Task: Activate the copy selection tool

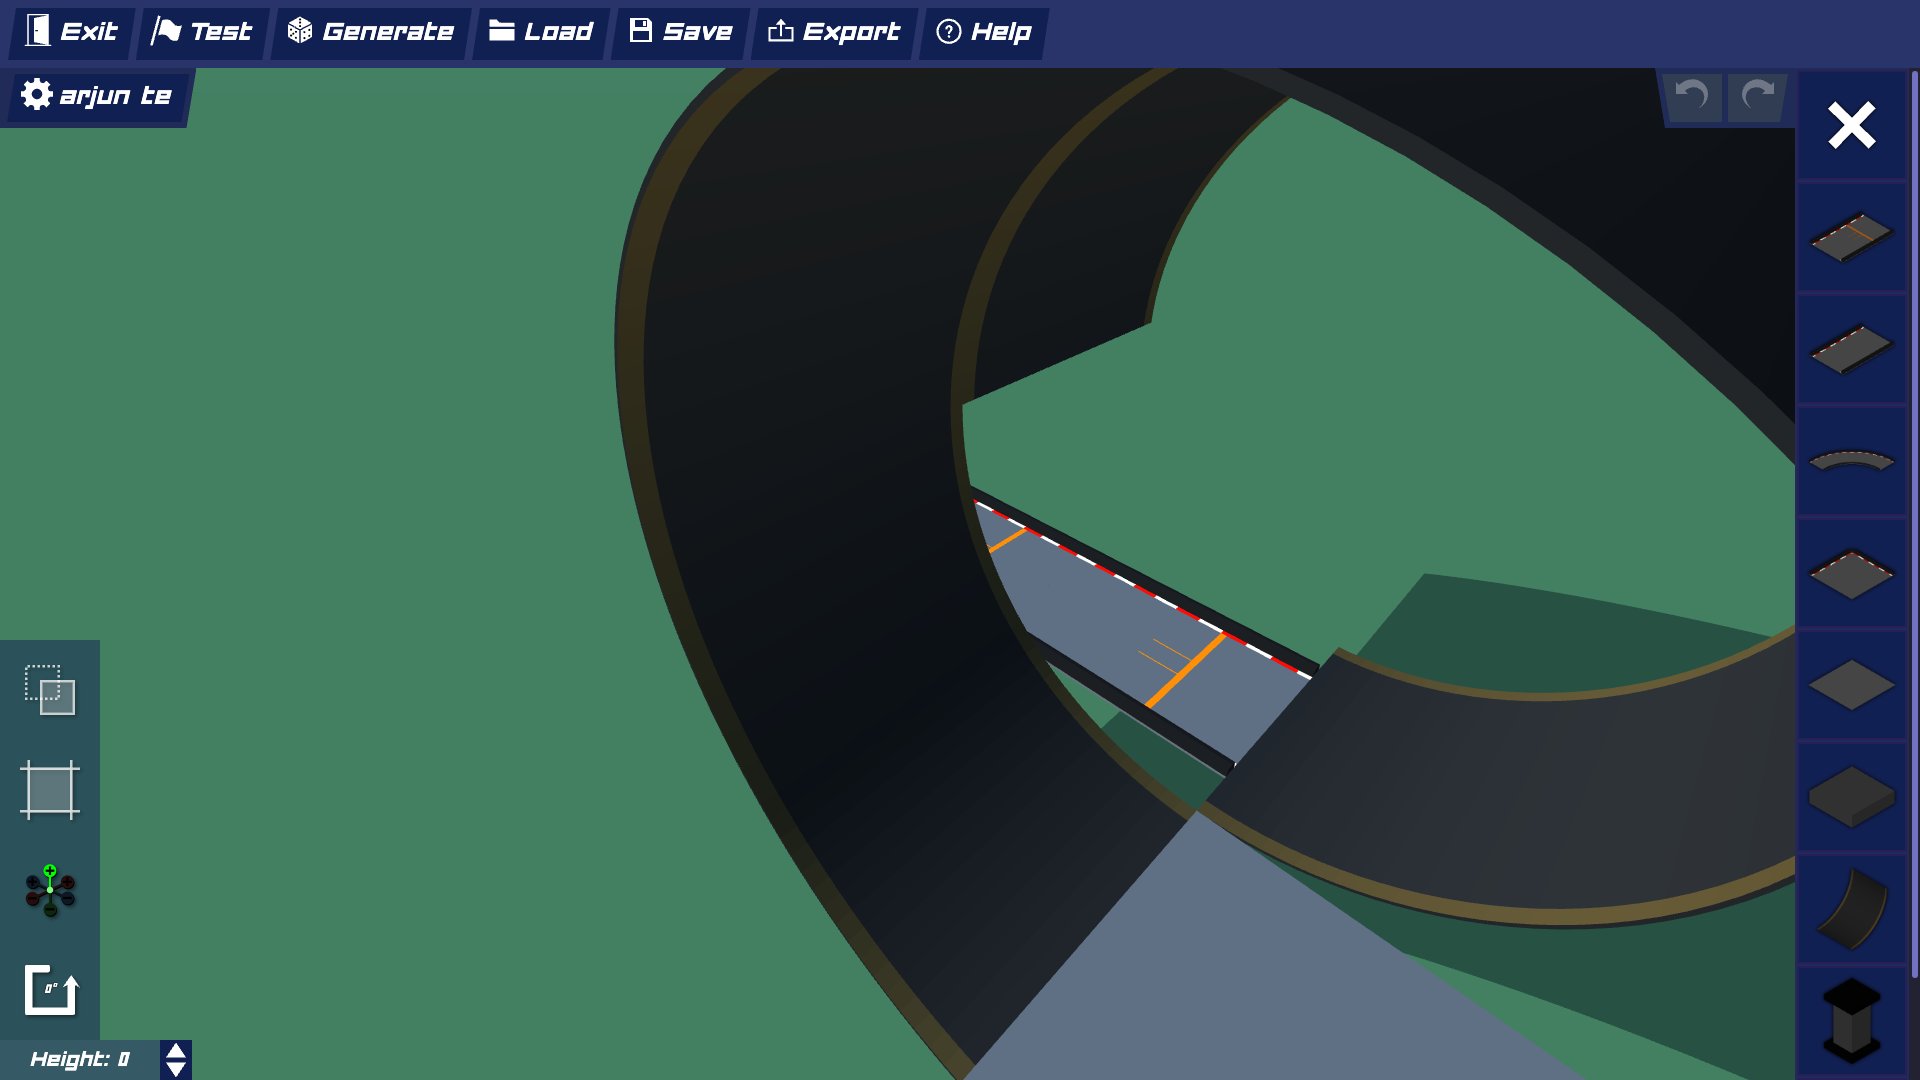Action: pos(50,690)
